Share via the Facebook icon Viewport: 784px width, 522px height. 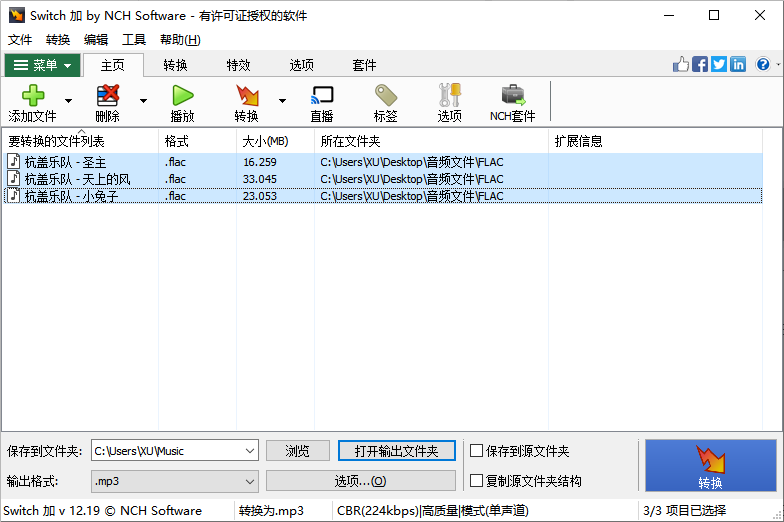pyautogui.click(x=700, y=64)
